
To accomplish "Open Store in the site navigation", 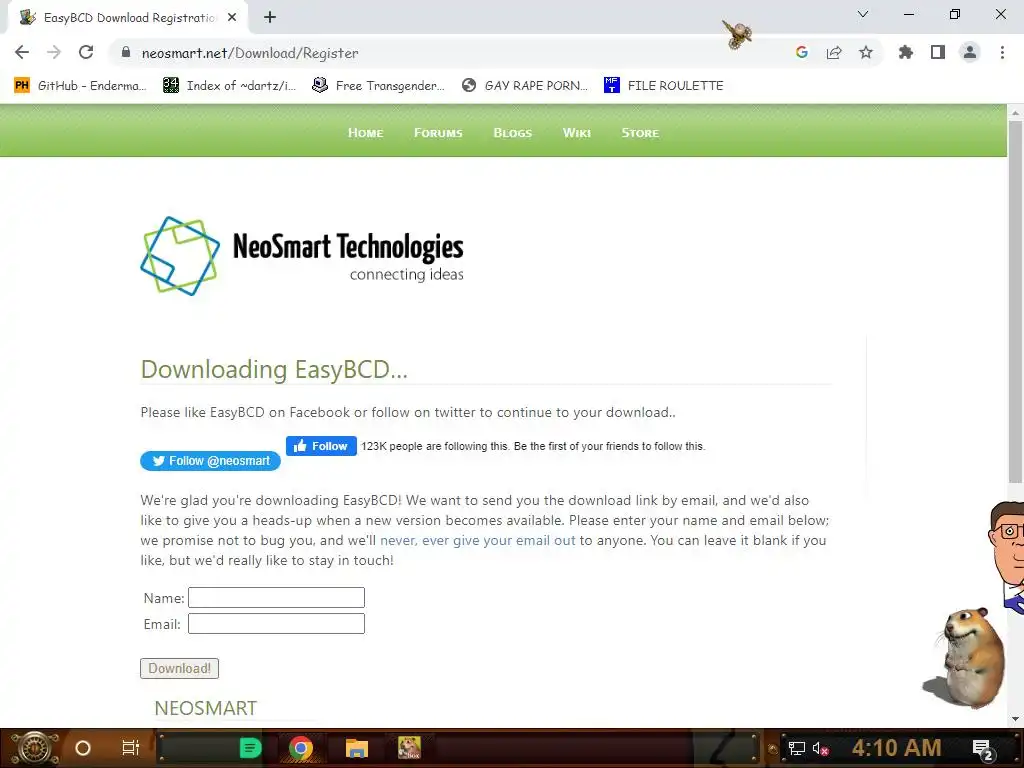I will (640, 133).
